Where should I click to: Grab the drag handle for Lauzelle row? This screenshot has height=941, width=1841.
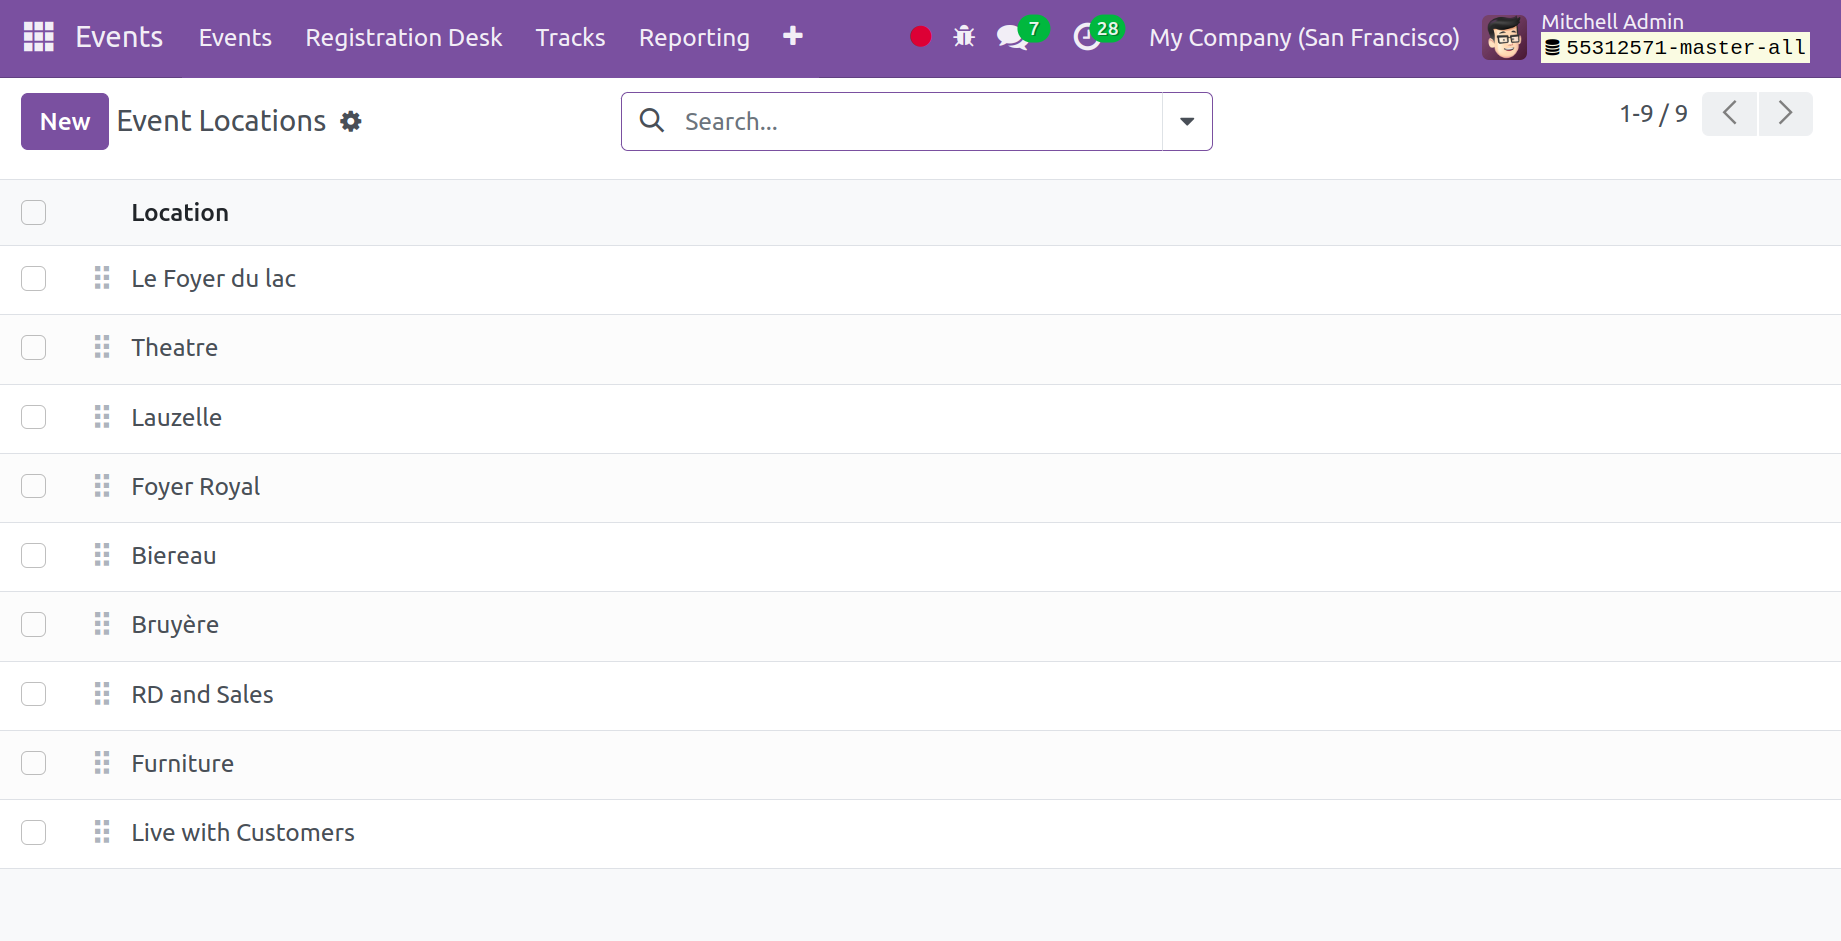tap(102, 417)
